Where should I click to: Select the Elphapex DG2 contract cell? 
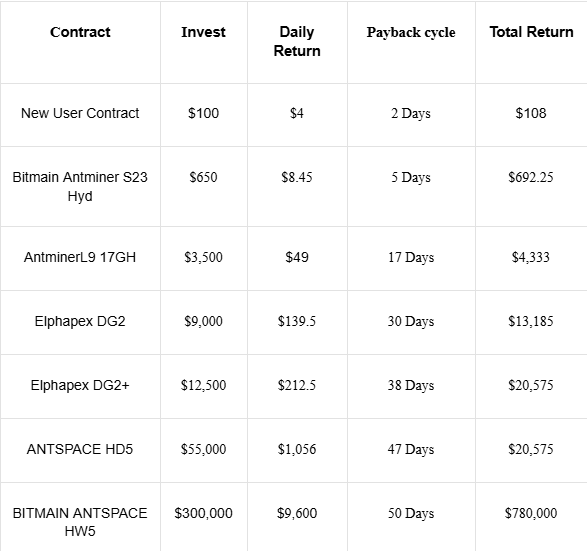(x=80, y=322)
